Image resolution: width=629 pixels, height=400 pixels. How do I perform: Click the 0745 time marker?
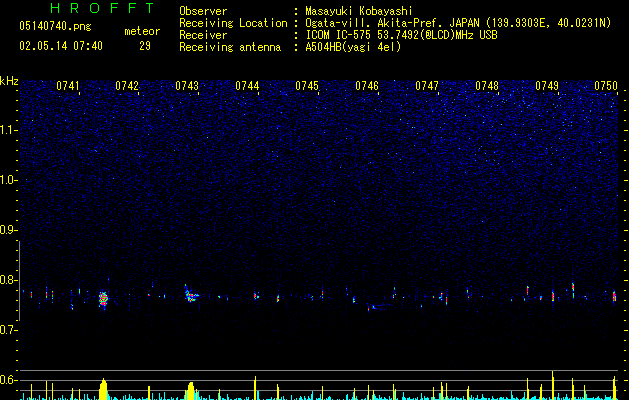pos(307,86)
